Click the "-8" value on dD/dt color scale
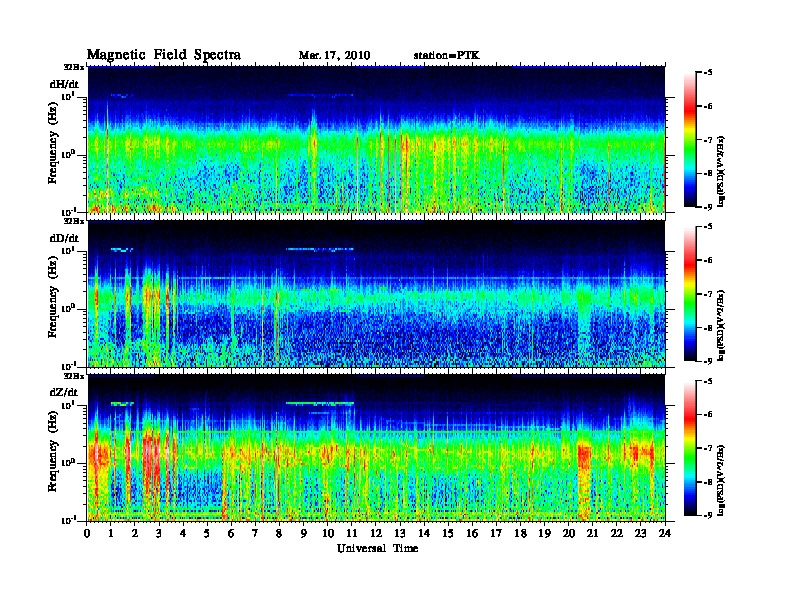The image size is (792, 612). point(708,327)
